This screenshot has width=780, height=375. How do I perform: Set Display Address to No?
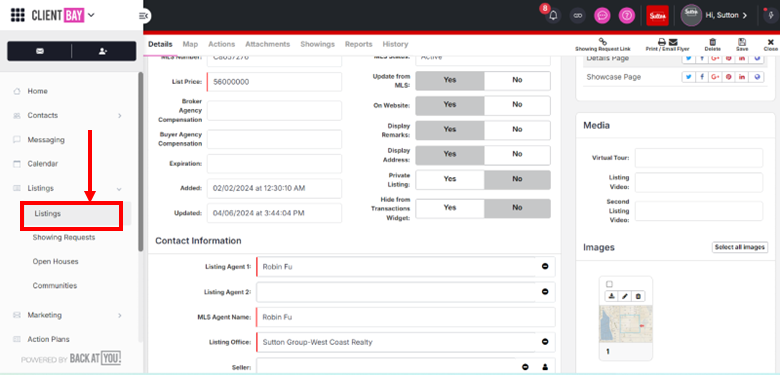point(517,155)
